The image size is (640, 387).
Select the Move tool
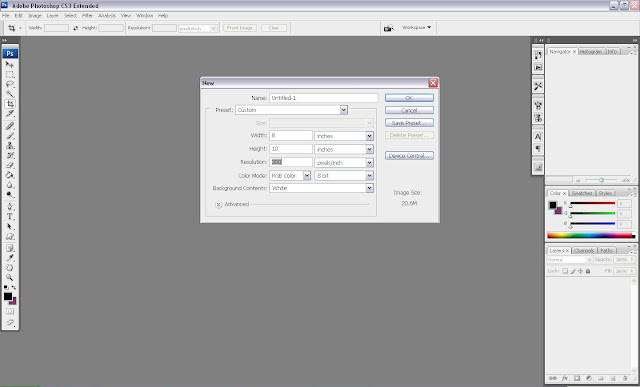tap(10, 64)
